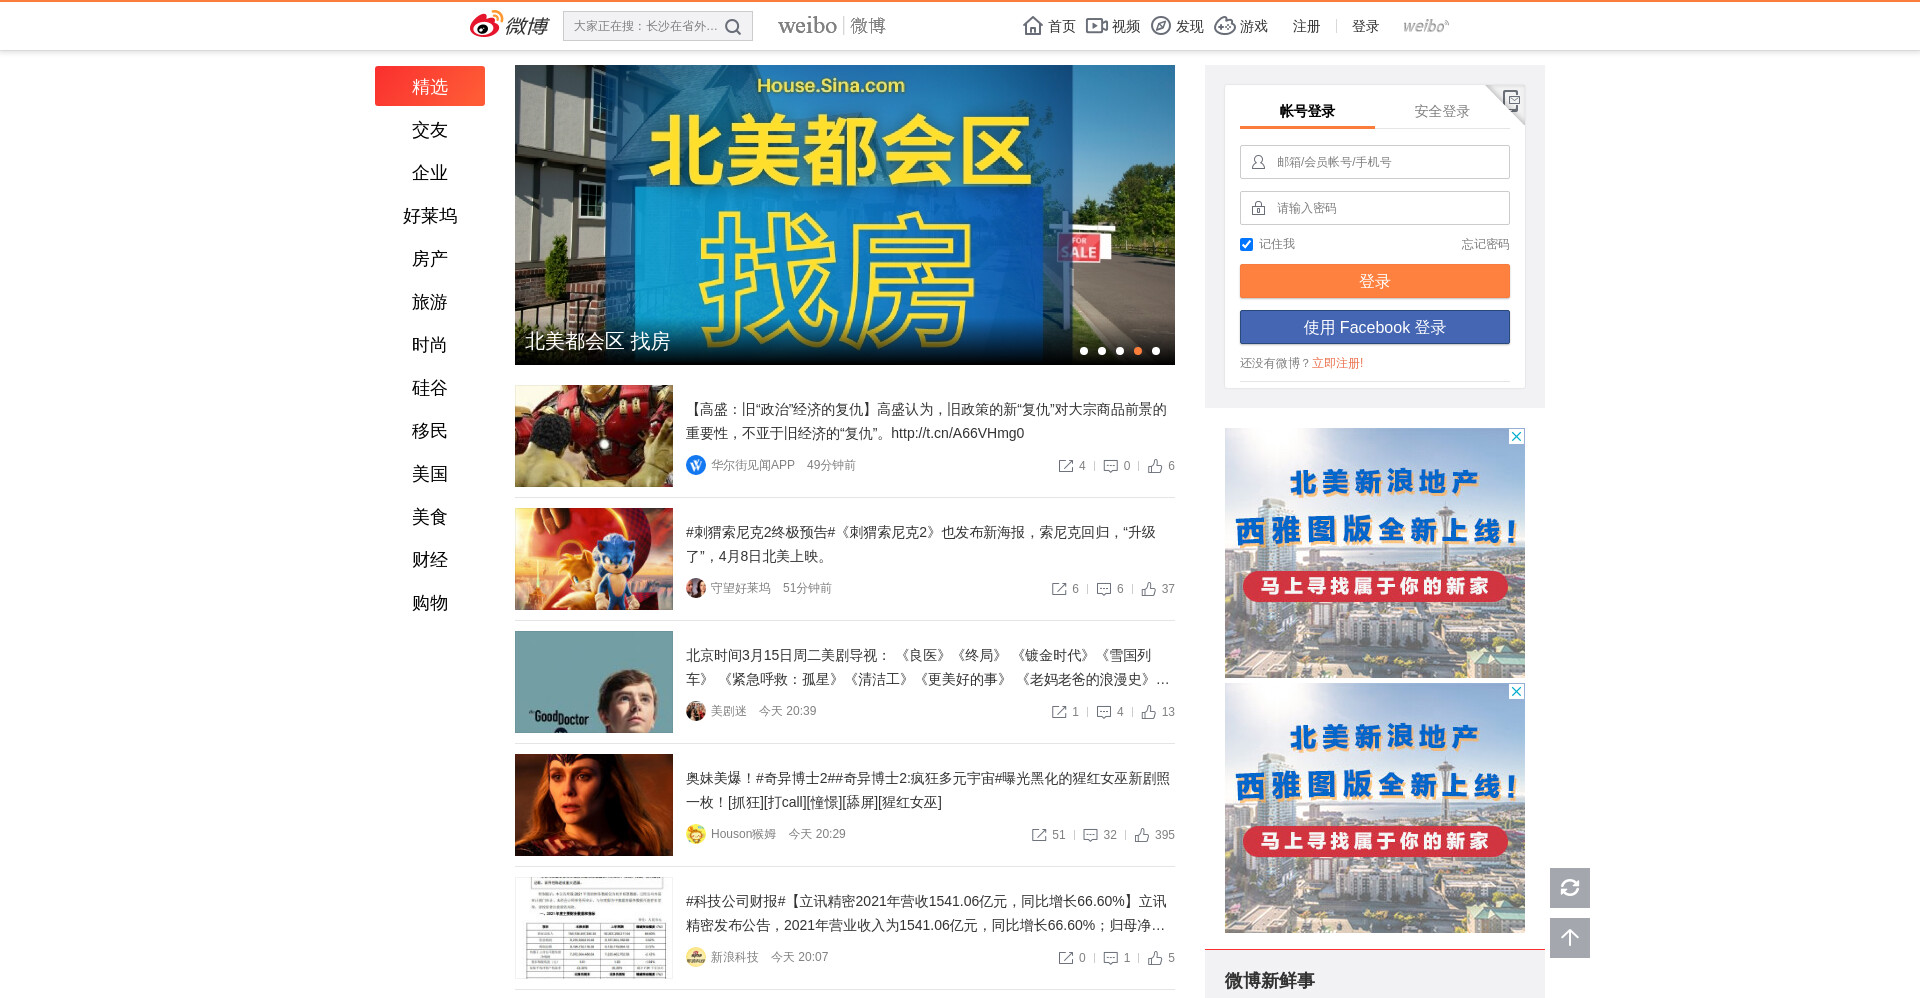
Task: Close the second 北美新浪地产 ad
Action: (1517, 691)
